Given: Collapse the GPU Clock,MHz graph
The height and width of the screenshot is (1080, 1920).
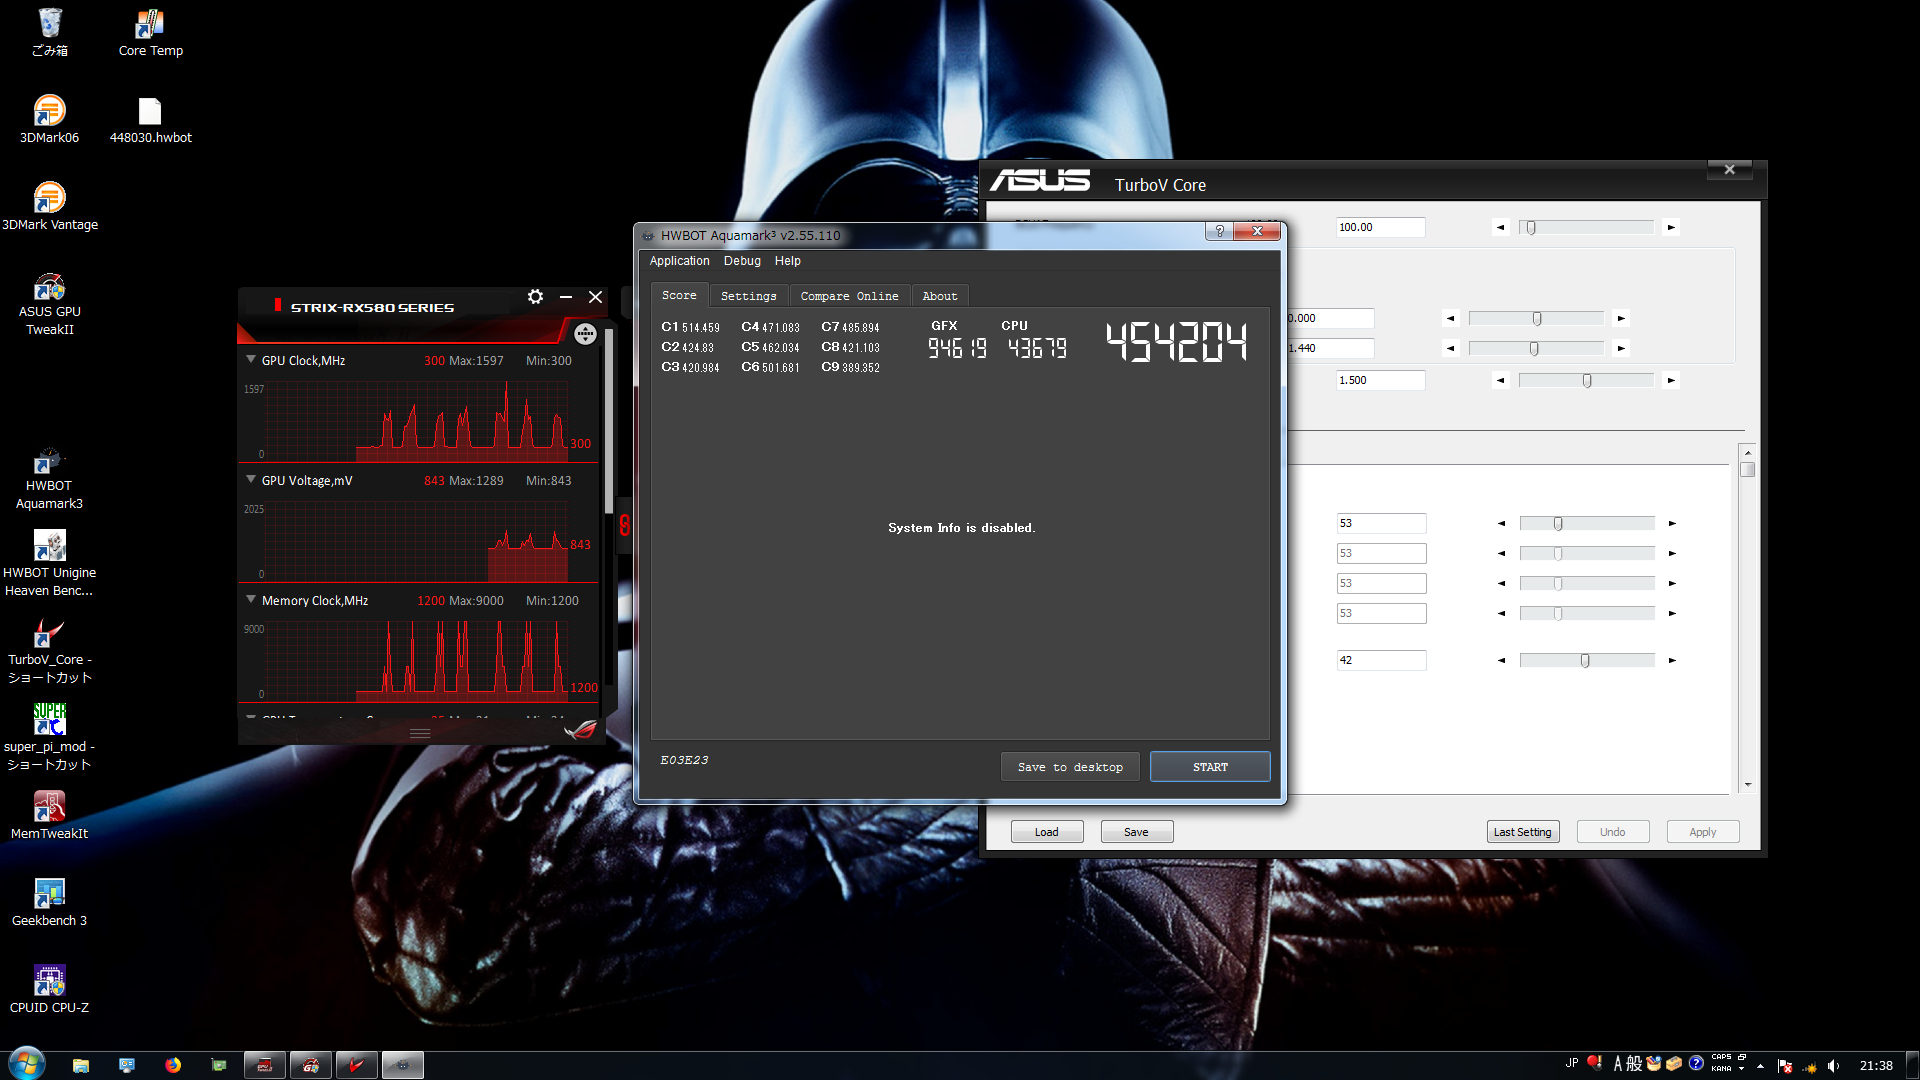Looking at the screenshot, I should coord(251,359).
